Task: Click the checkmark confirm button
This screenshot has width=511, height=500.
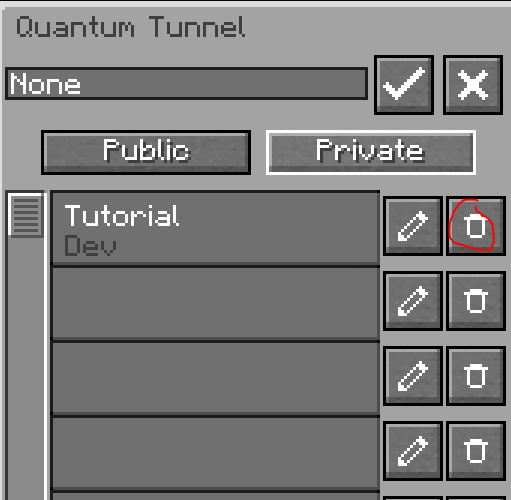Action: tap(404, 85)
